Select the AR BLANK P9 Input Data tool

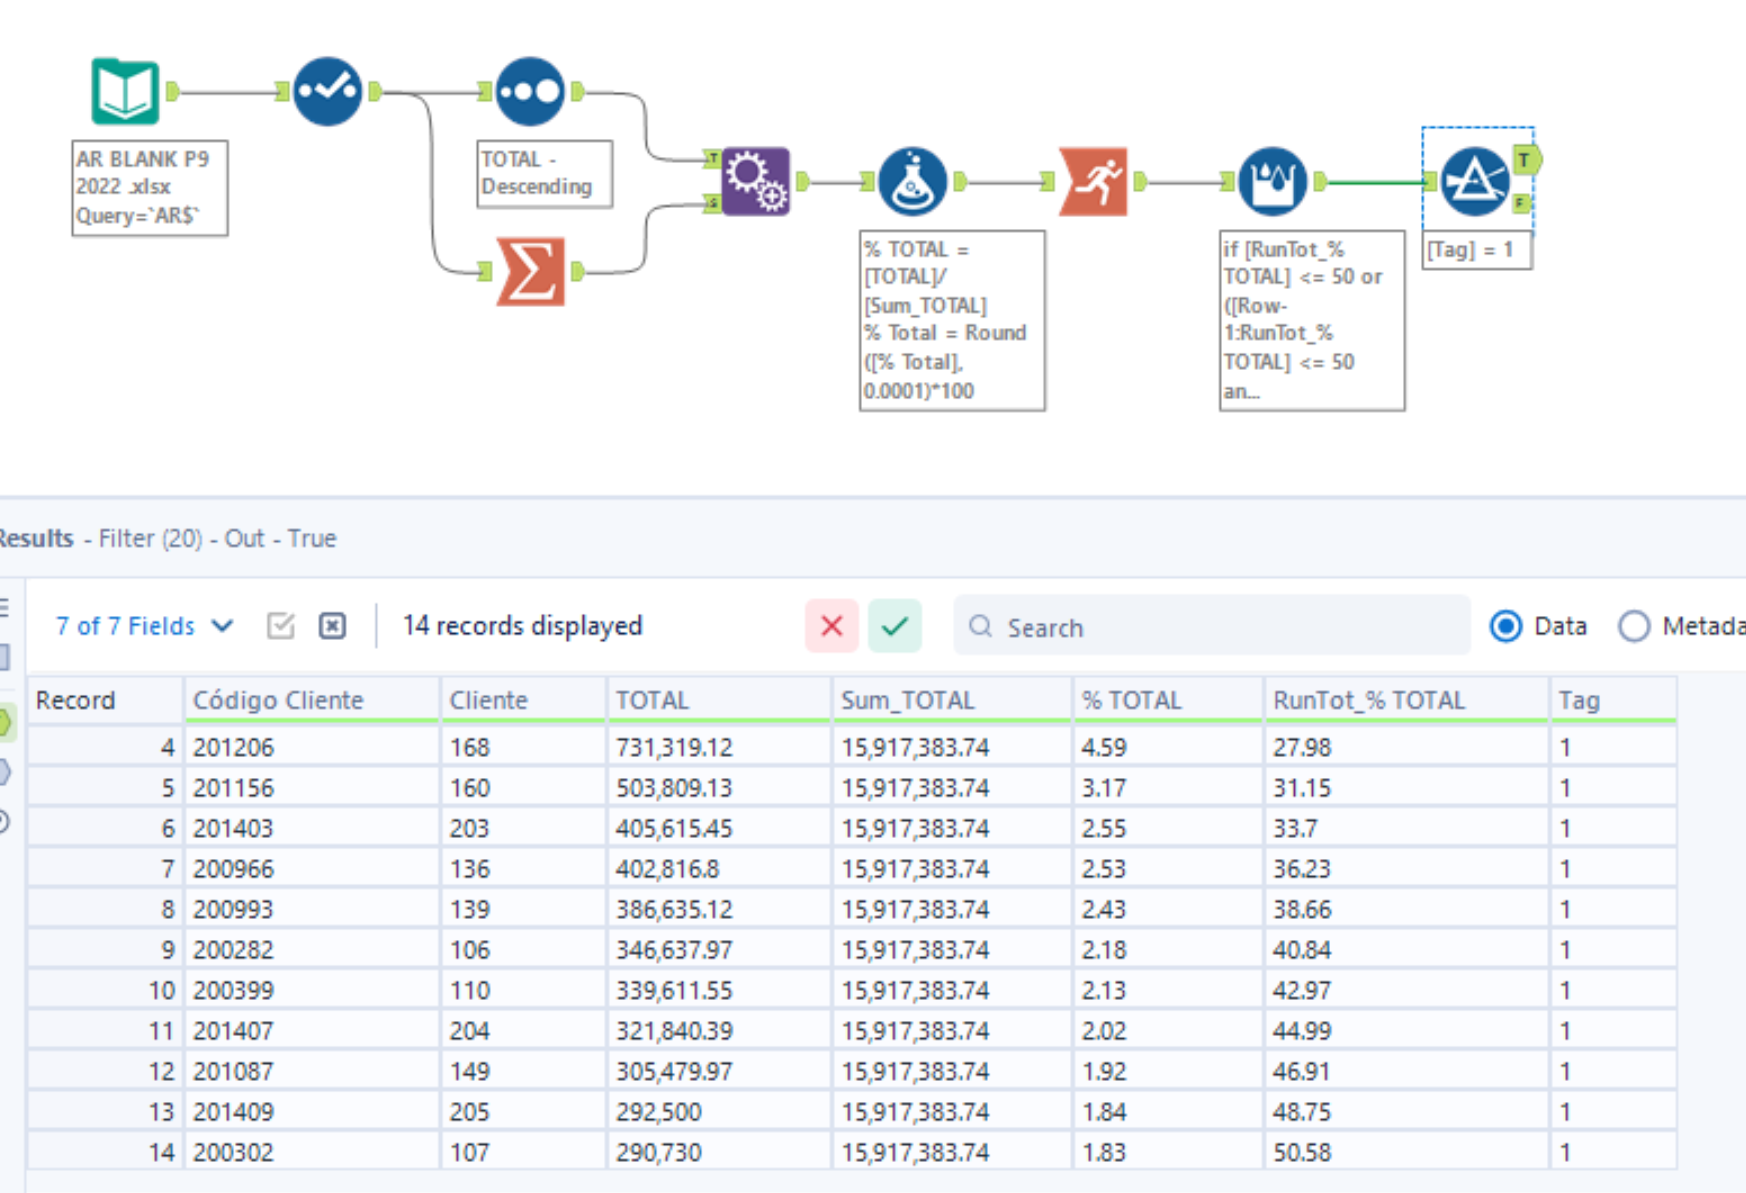[x=127, y=91]
